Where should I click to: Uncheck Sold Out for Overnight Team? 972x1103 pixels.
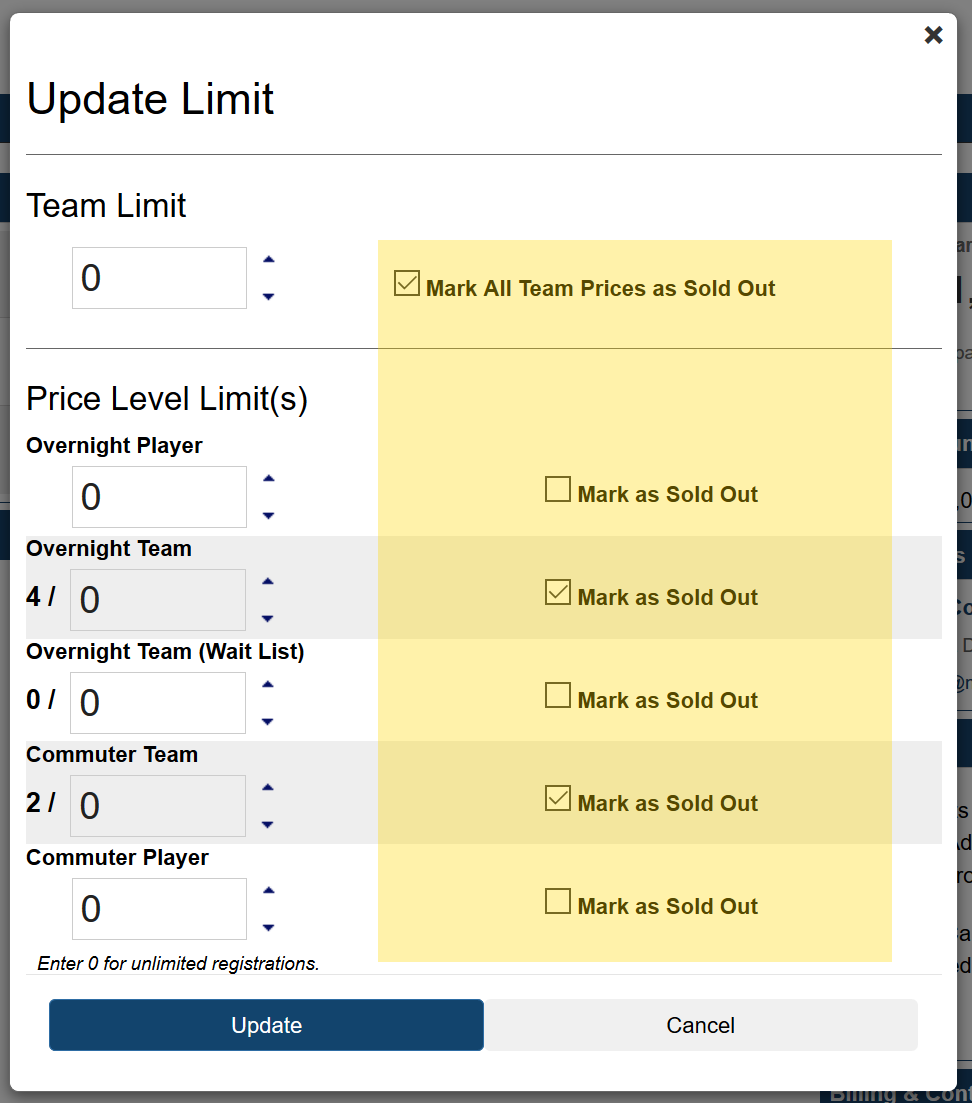tap(558, 593)
